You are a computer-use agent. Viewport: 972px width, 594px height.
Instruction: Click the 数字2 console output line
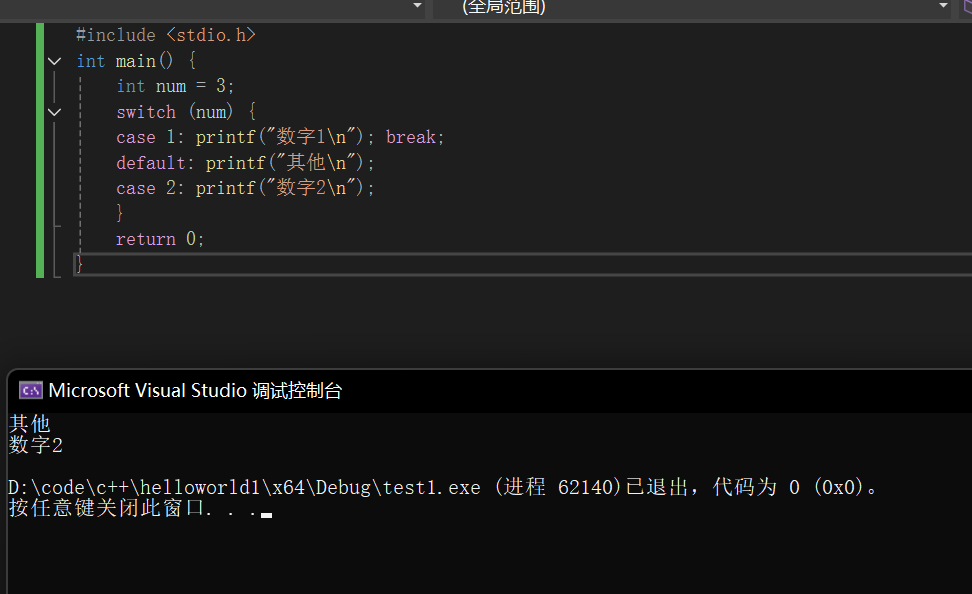pyautogui.click(x=36, y=445)
